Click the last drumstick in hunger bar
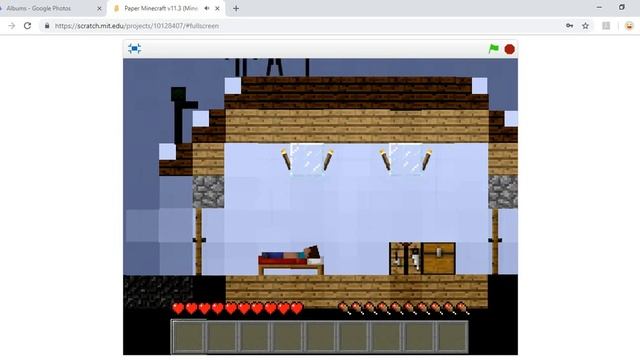 tap(462, 309)
